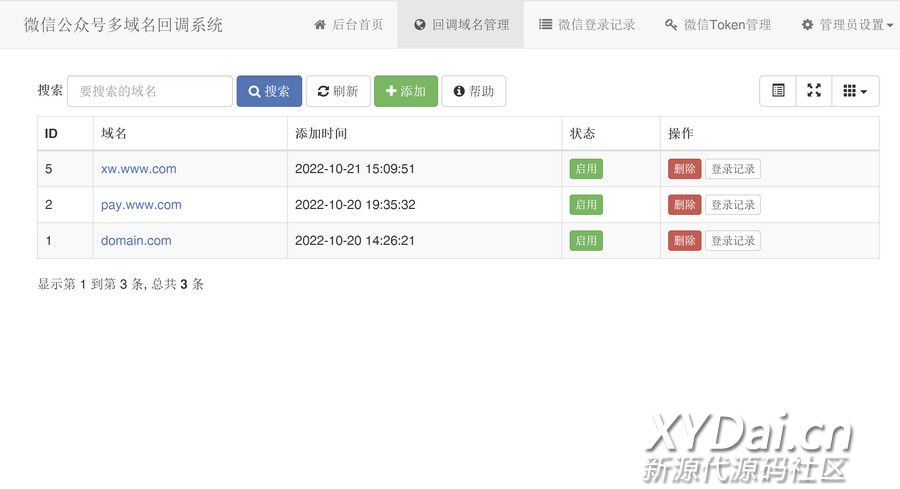900x489 pixels.
Task: Toggle 启用 status for pay.www.com
Action: pos(586,205)
